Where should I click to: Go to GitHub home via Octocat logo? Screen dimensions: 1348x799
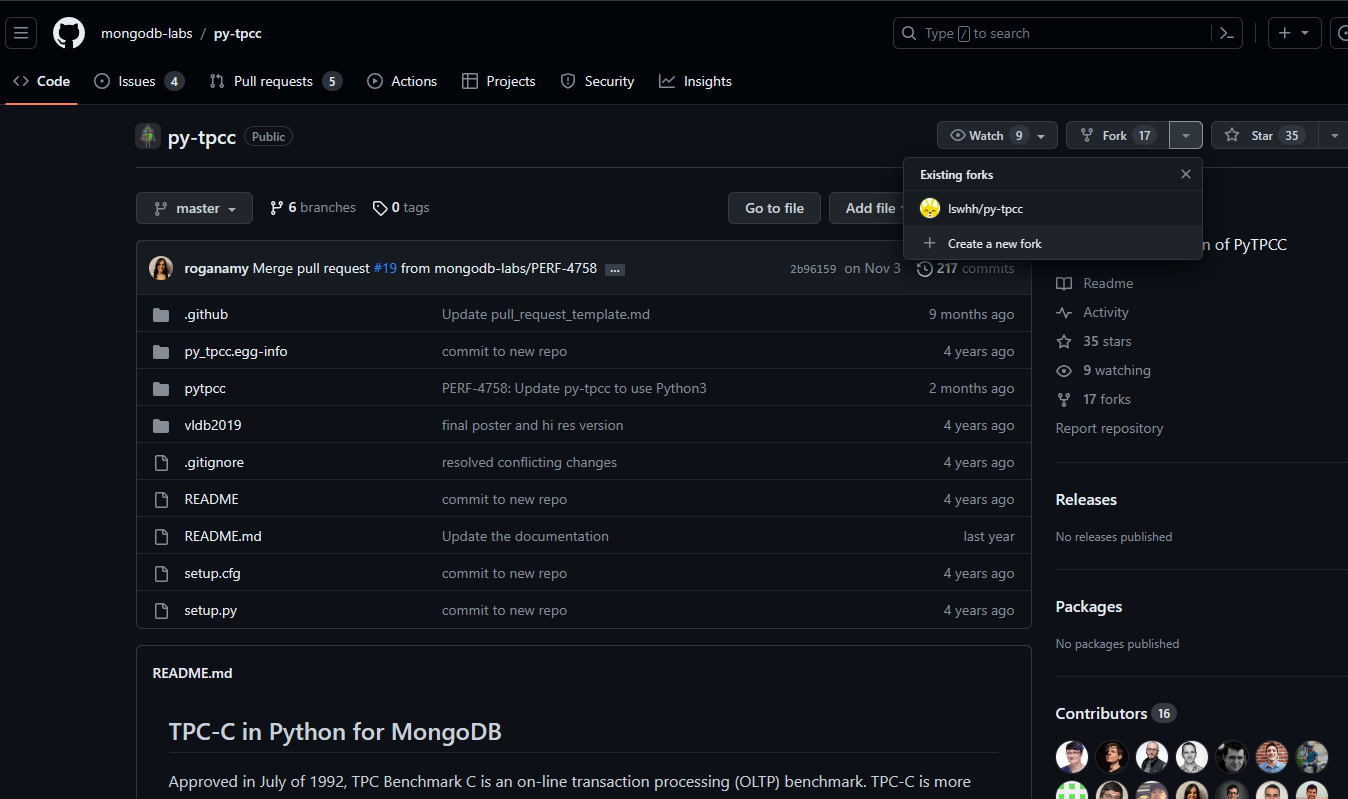pyautogui.click(x=69, y=33)
